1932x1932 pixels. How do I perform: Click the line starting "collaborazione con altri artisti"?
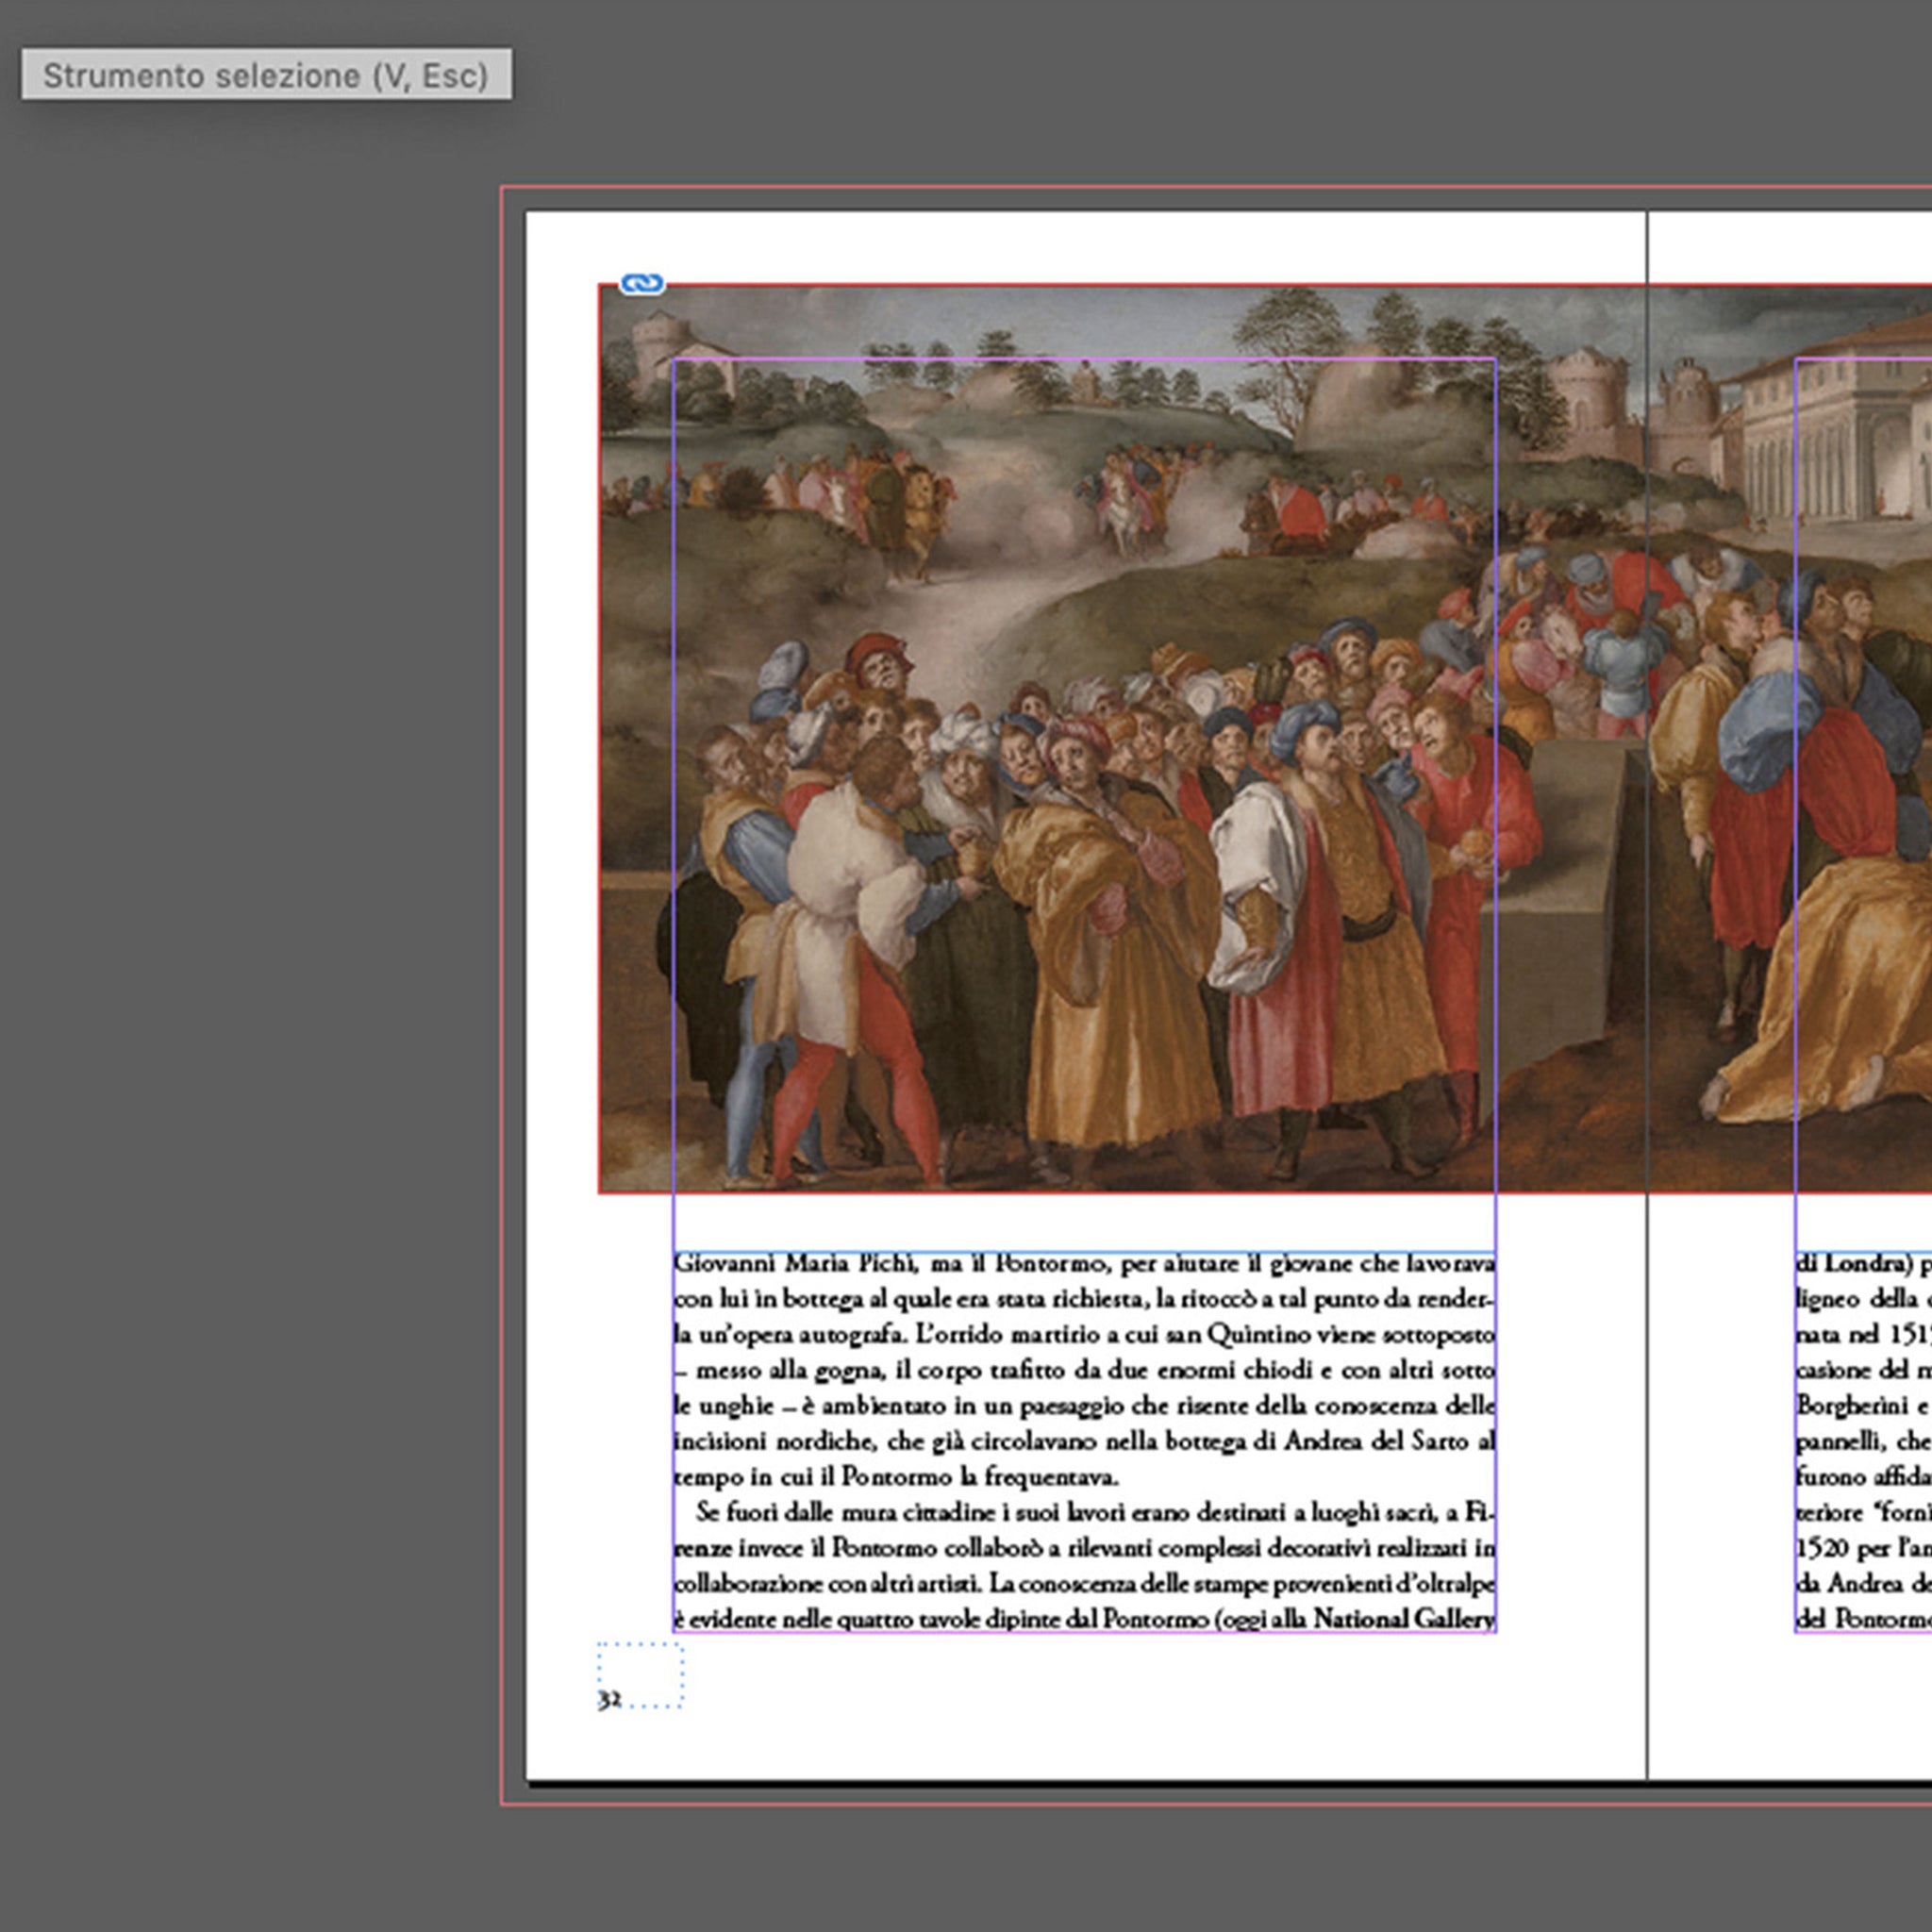(x=1085, y=1583)
